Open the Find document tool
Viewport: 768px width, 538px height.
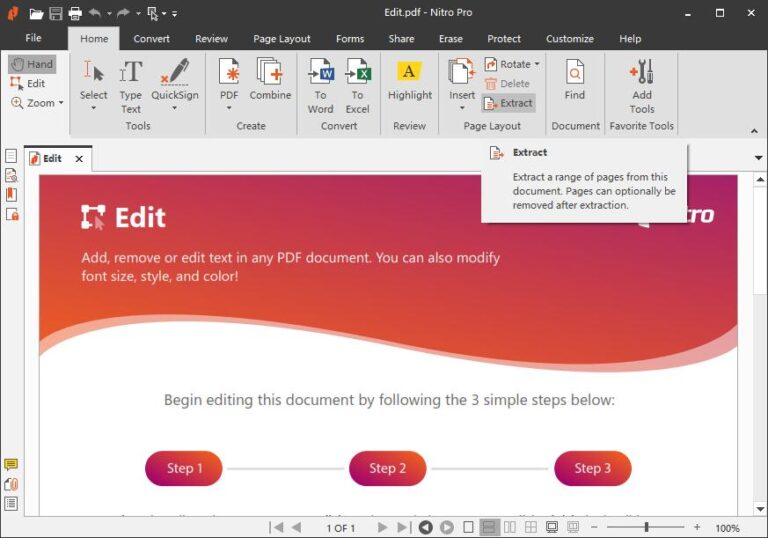[x=575, y=82]
